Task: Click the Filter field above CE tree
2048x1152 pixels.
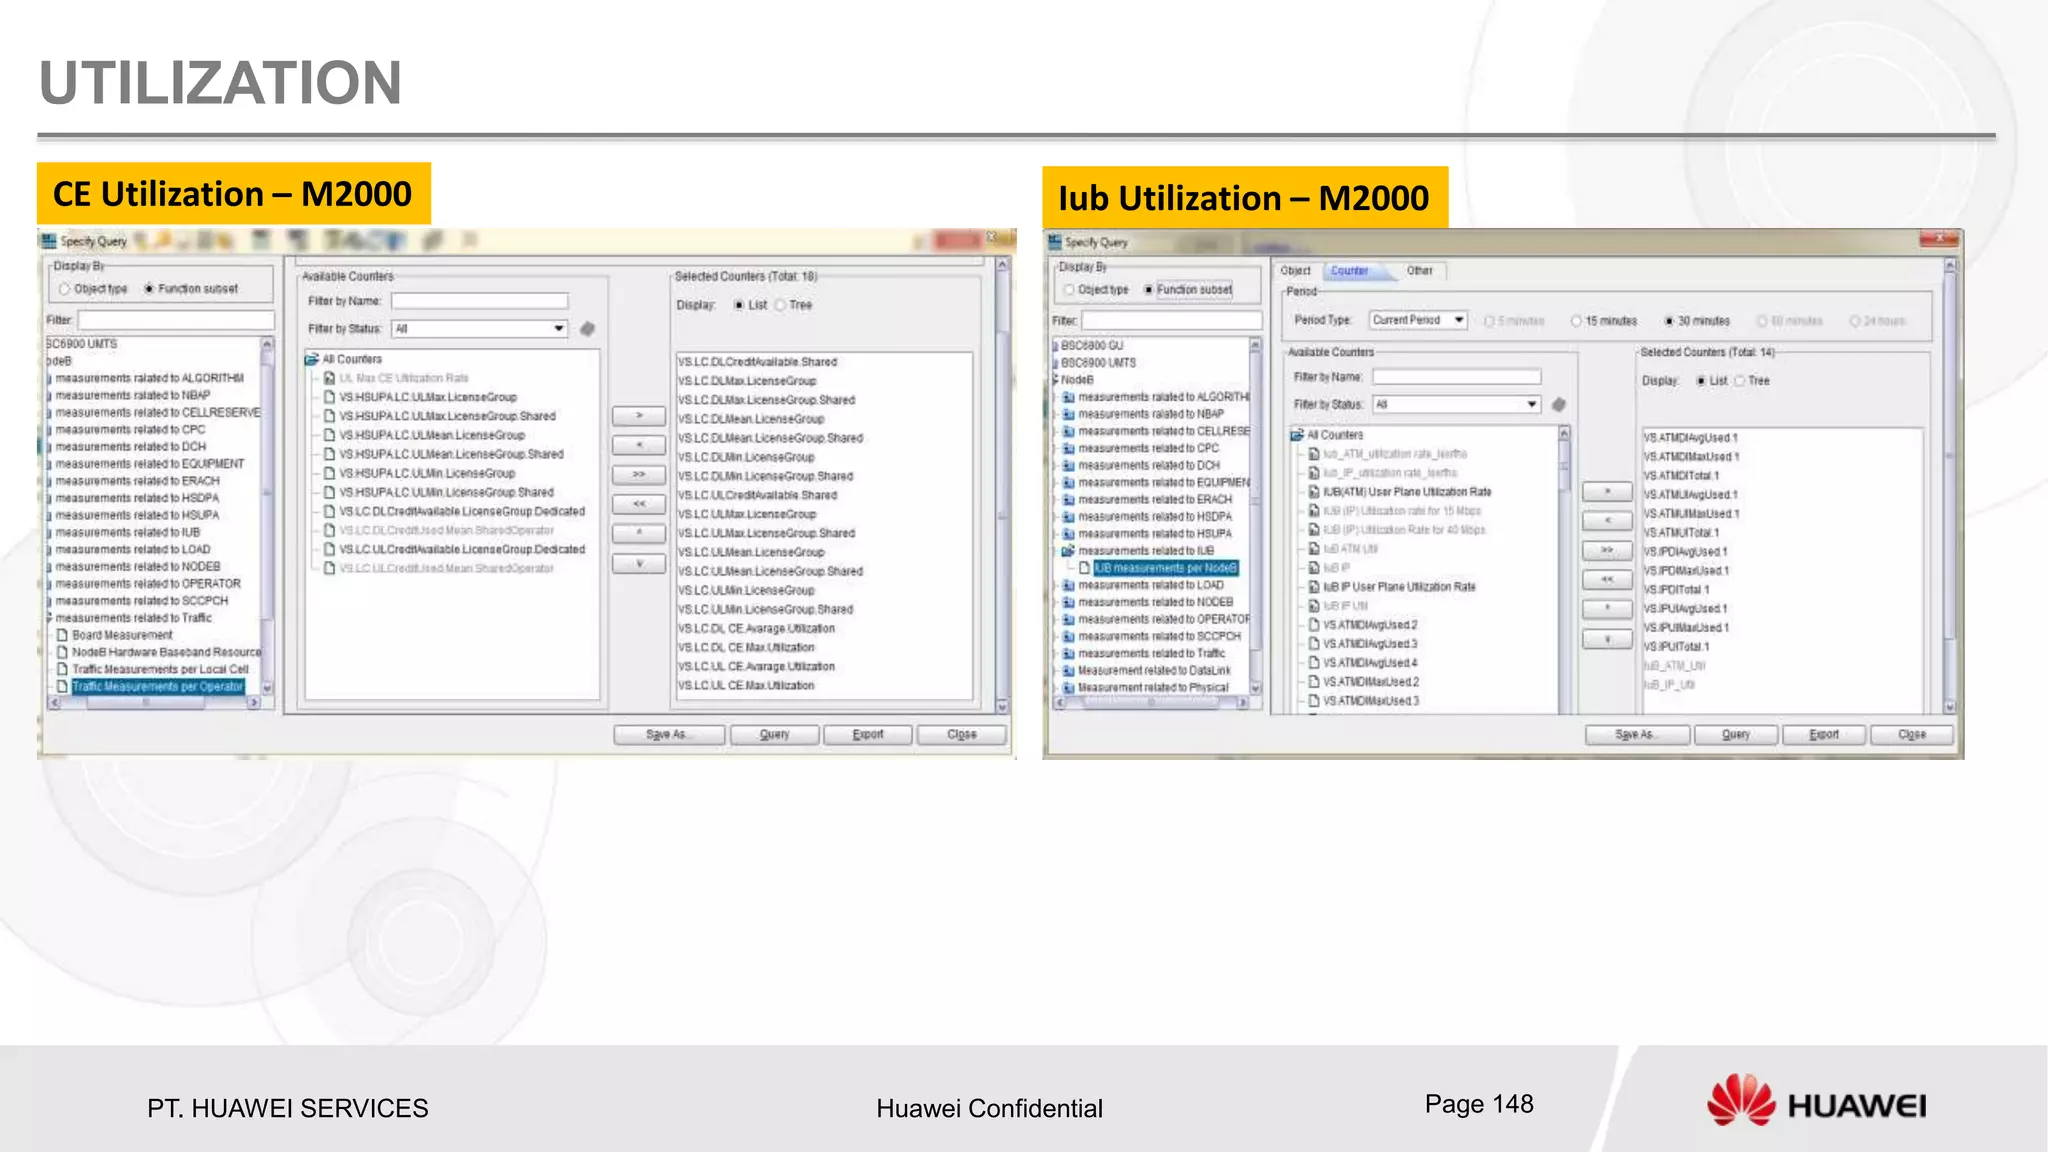Action: 176,320
